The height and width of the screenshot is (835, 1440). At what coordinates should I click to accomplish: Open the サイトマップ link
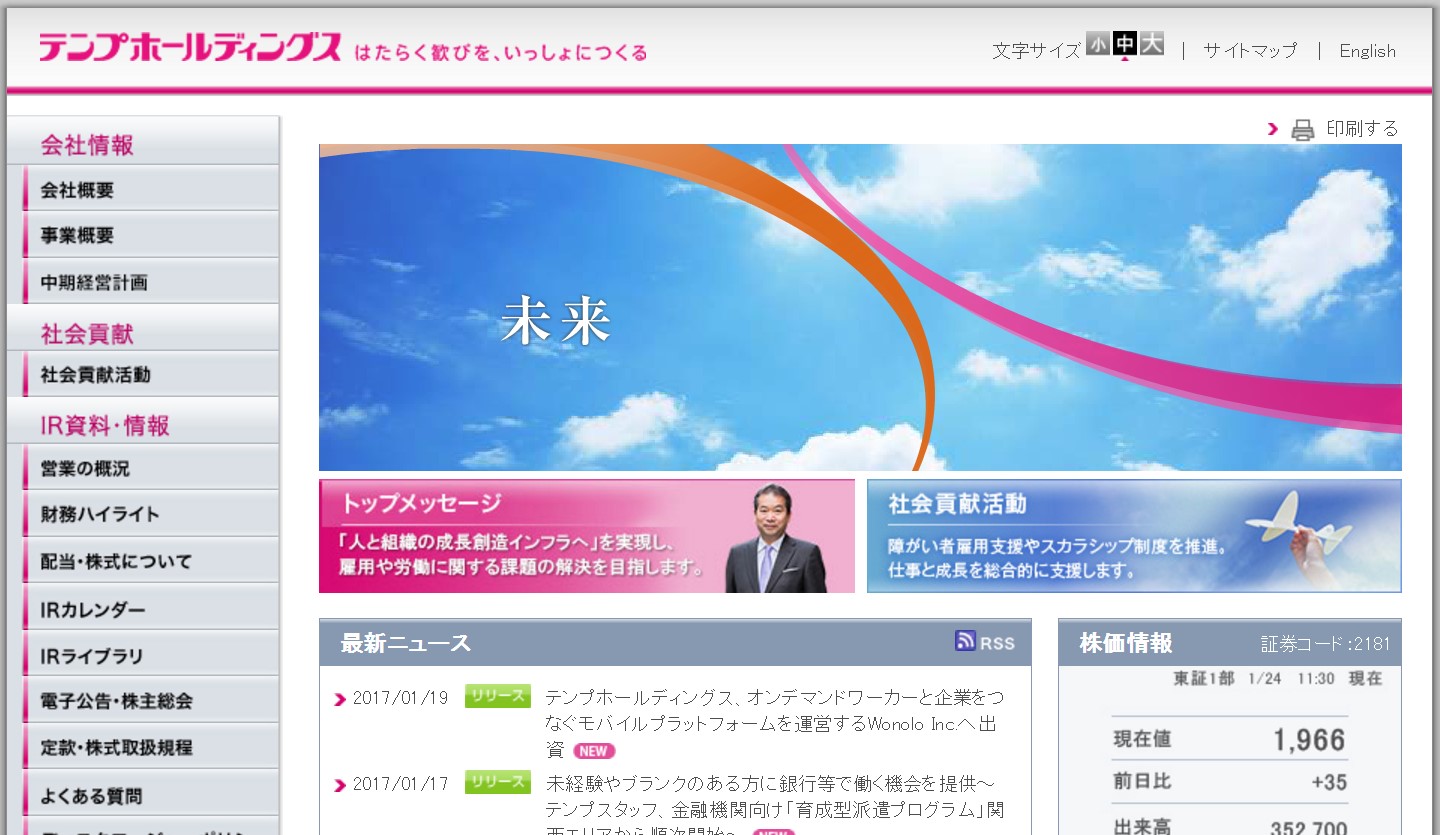tap(1250, 50)
